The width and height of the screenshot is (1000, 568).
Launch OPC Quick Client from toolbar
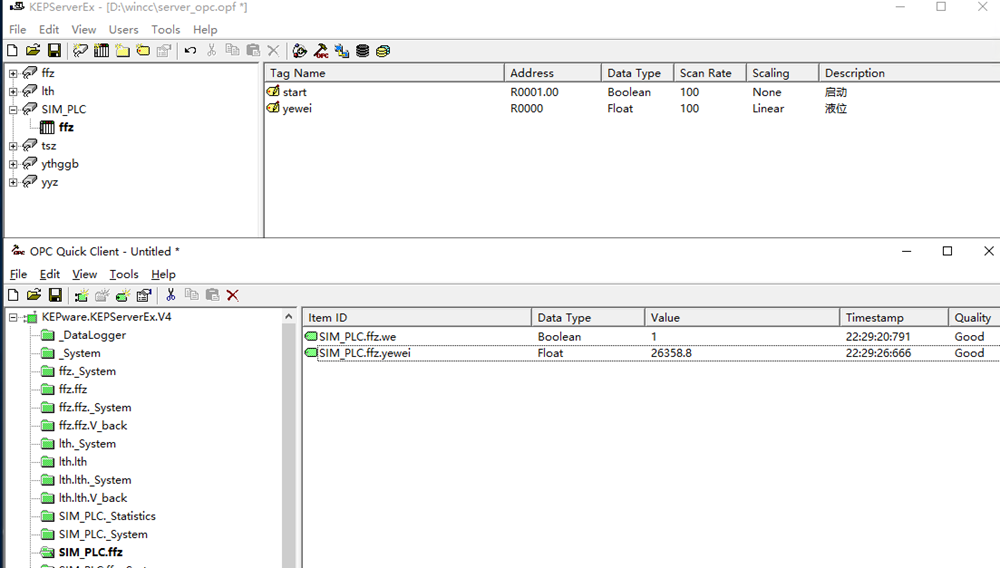[x=321, y=50]
